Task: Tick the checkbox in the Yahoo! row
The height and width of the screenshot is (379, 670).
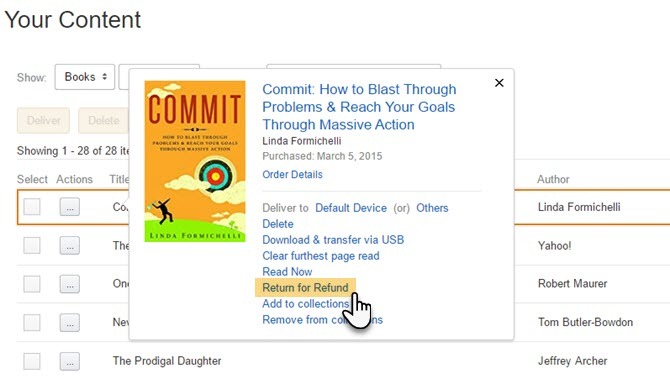Action: tap(32, 246)
